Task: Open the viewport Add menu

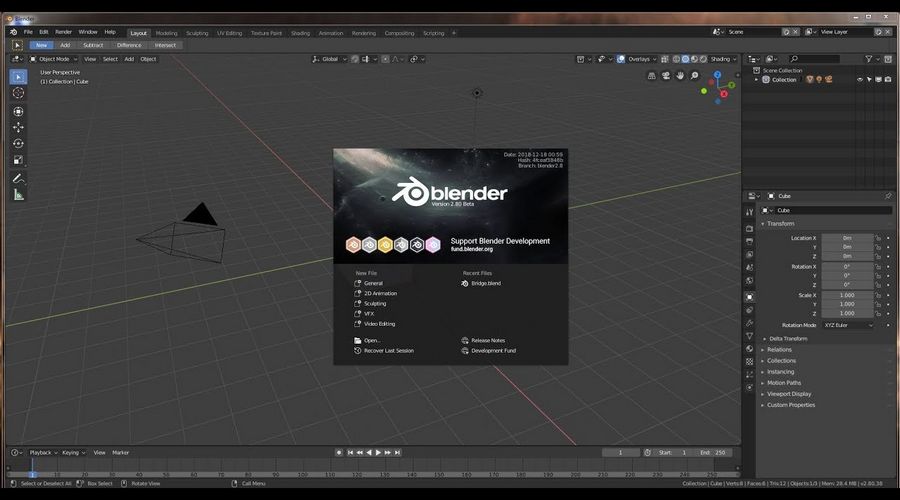Action: pyautogui.click(x=129, y=59)
